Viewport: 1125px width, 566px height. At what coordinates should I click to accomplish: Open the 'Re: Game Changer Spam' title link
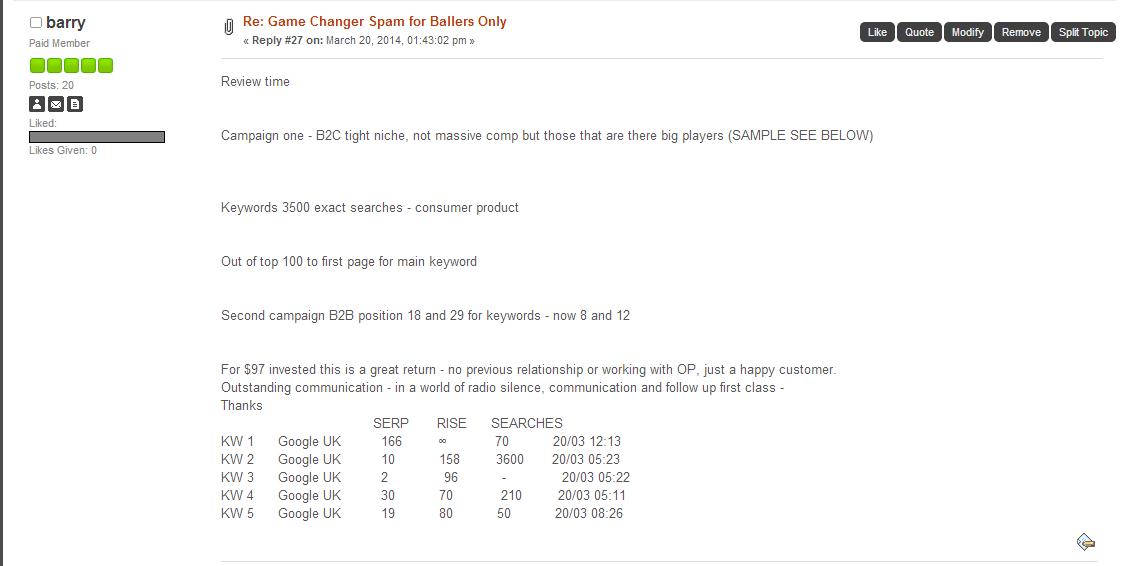[x=374, y=21]
